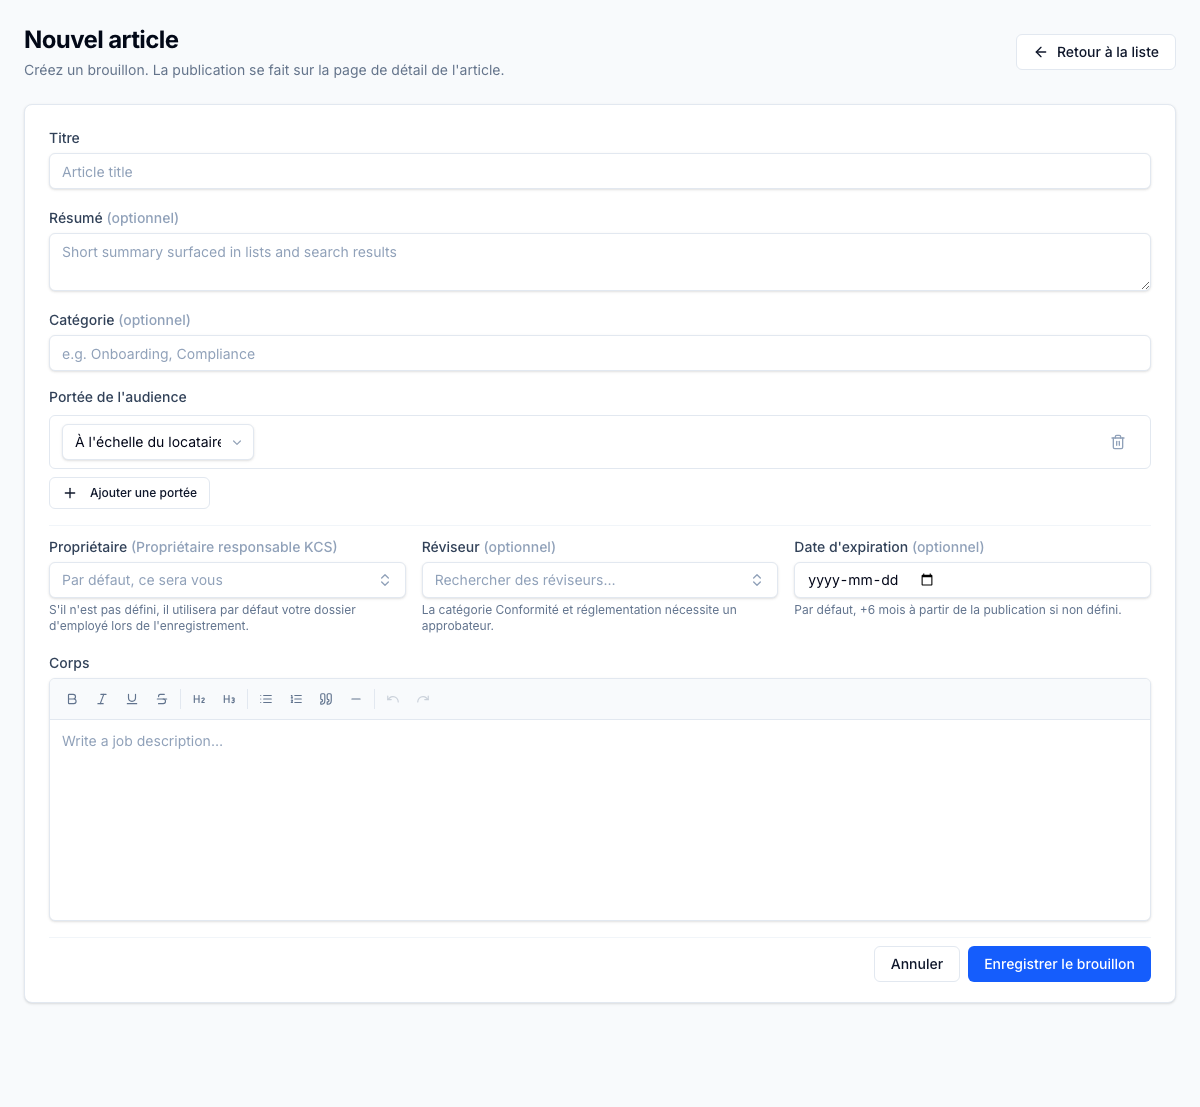Delete the audience scope with trash icon
1200x1107 pixels.
[1118, 442]
